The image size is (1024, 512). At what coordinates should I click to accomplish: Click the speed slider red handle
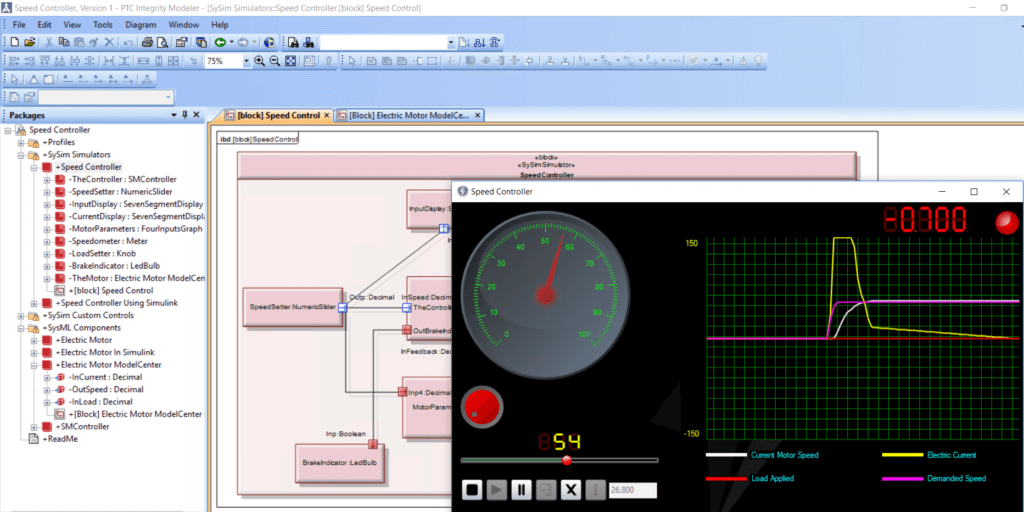[567, 460]
